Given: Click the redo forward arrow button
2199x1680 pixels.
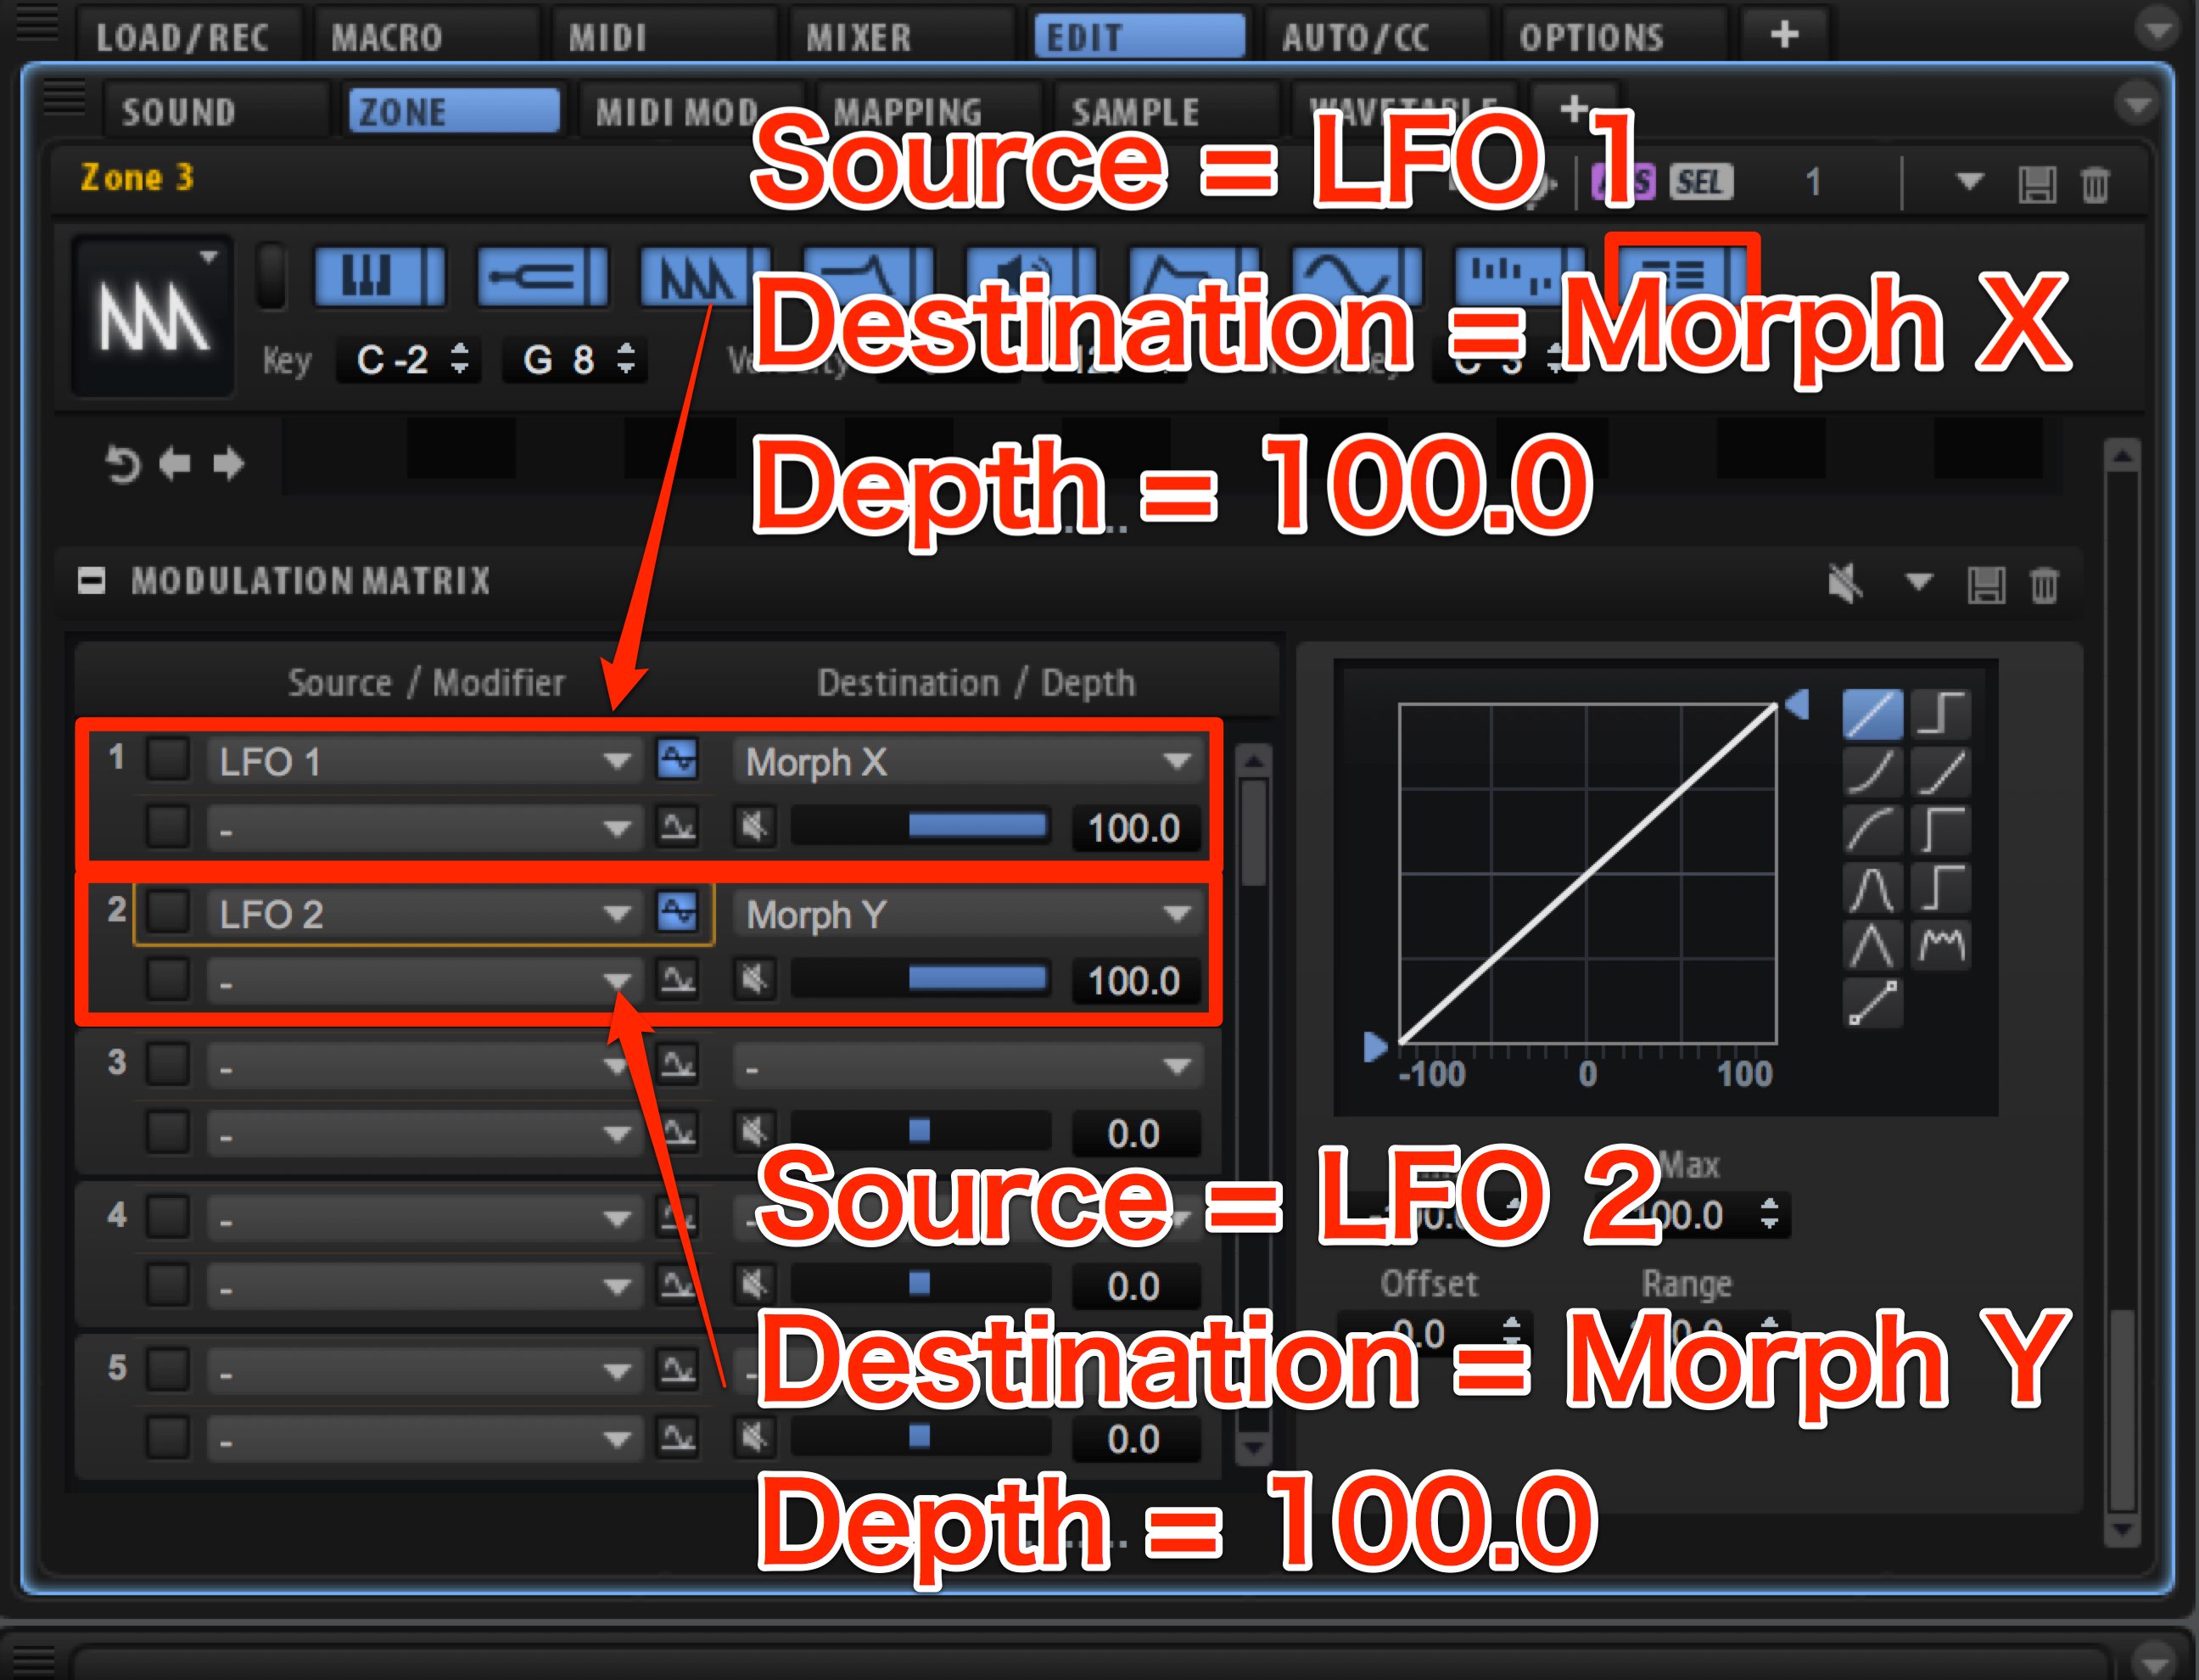Looking at the screenshot, I should 229,464.
